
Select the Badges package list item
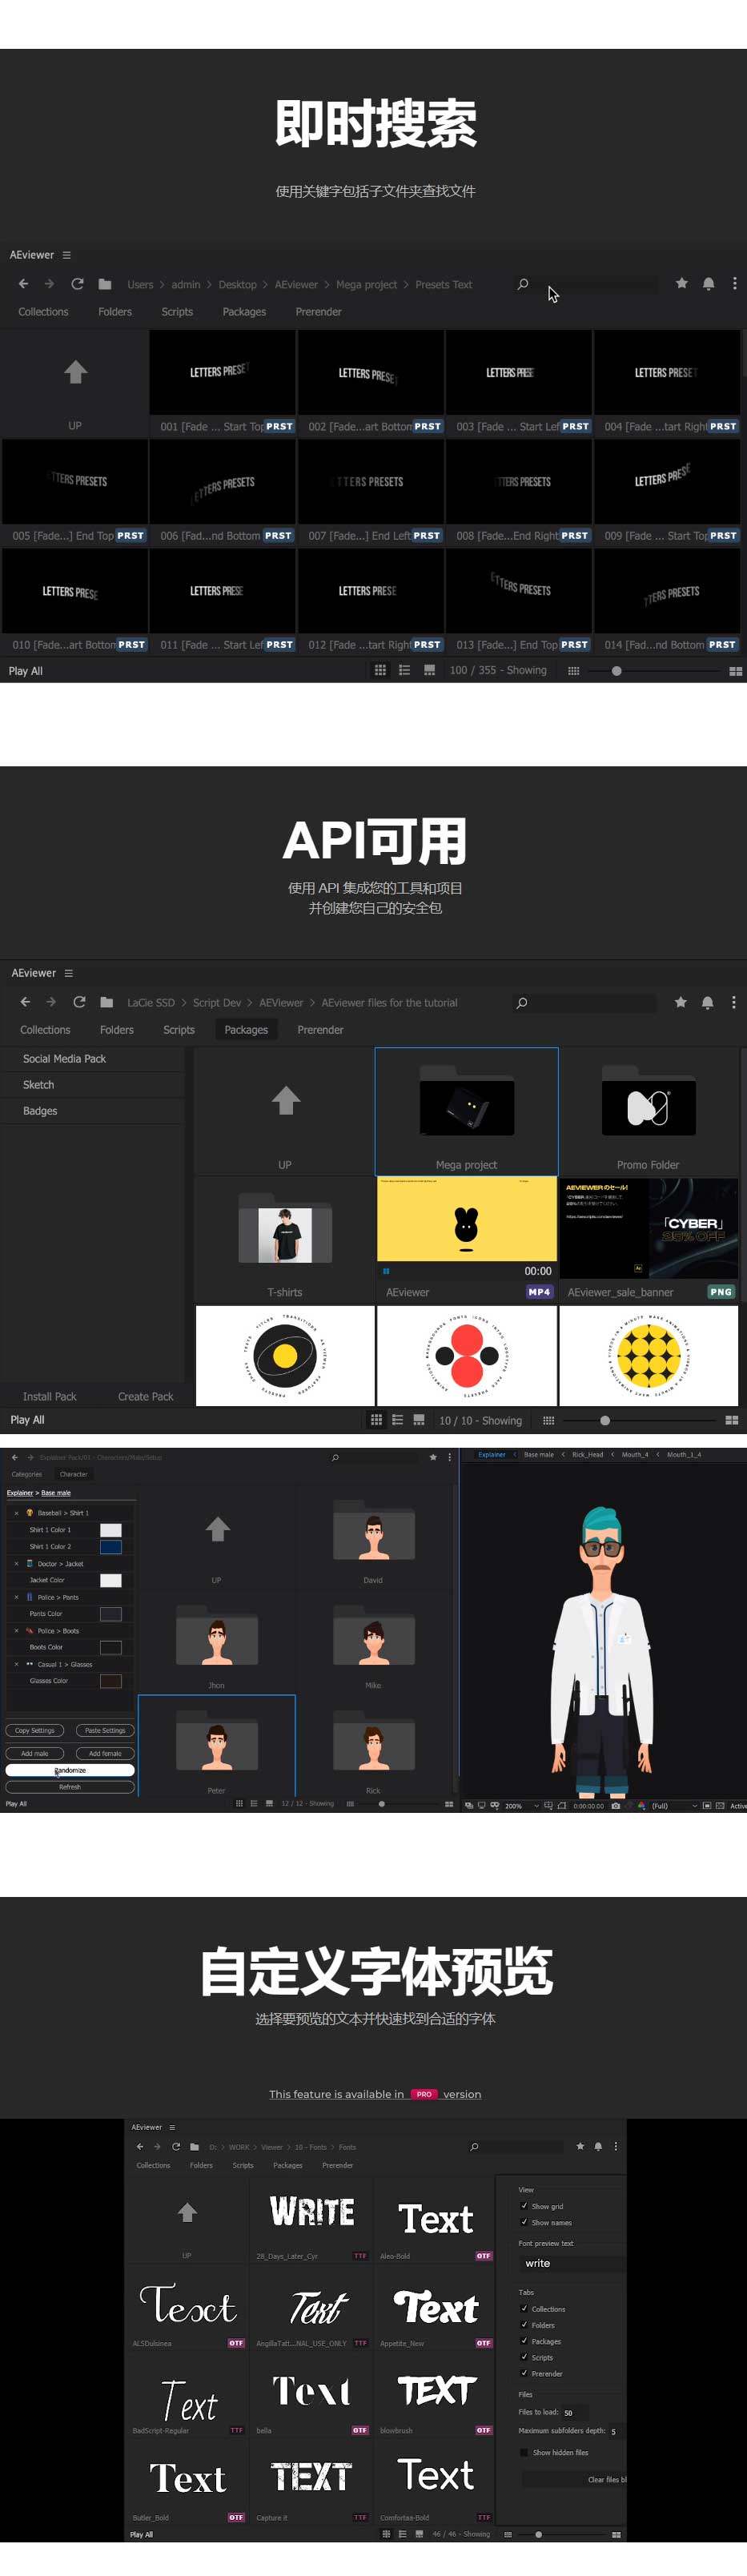point(92,1111)
